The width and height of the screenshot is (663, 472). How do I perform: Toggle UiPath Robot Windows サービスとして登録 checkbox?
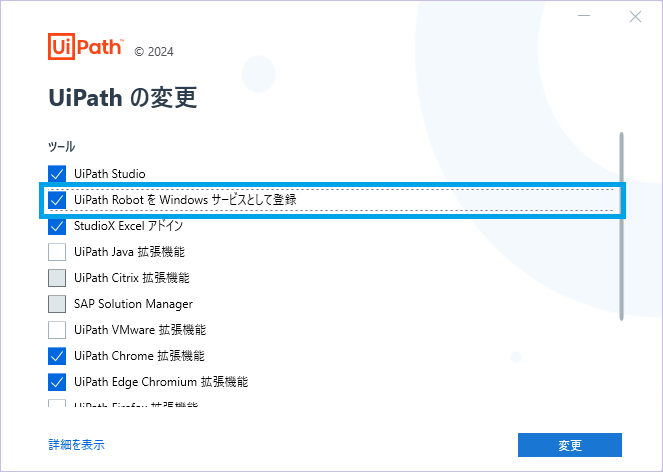pos(57,200)
